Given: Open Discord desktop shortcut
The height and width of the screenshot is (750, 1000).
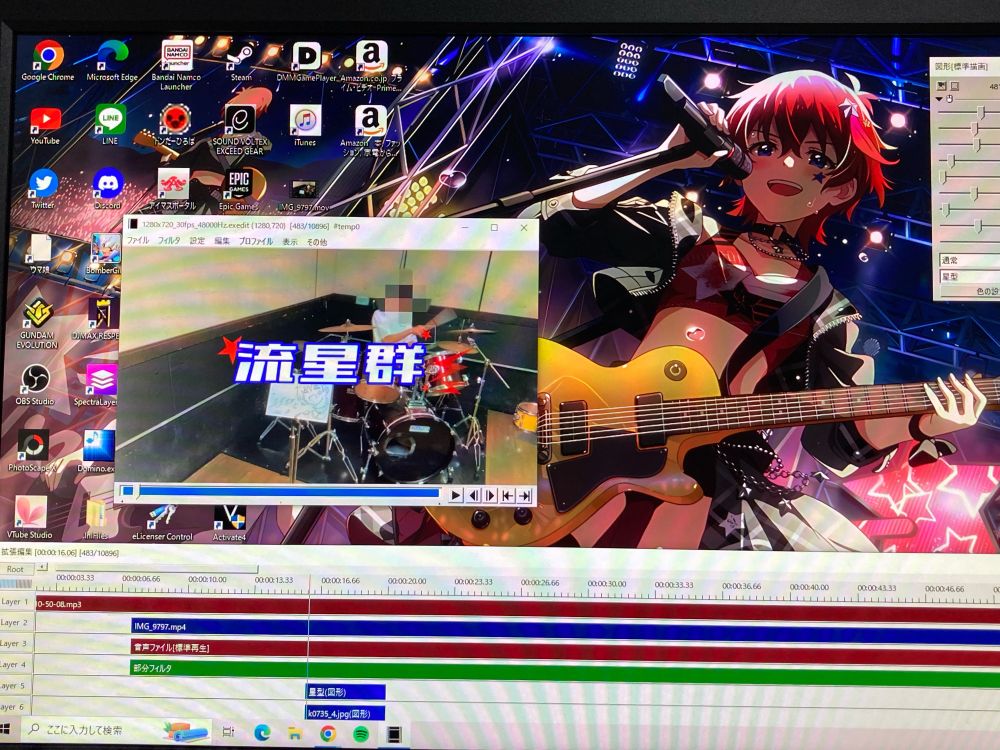Looking at the screenshot, I should point(108,189).
